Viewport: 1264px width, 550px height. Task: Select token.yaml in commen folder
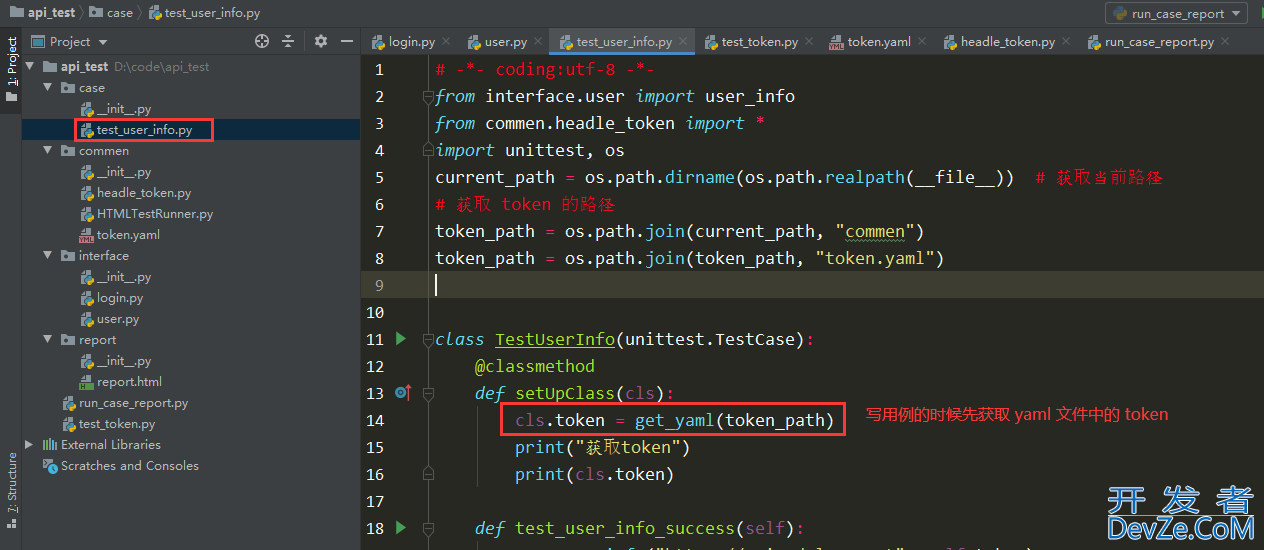[x=127, y=235]
